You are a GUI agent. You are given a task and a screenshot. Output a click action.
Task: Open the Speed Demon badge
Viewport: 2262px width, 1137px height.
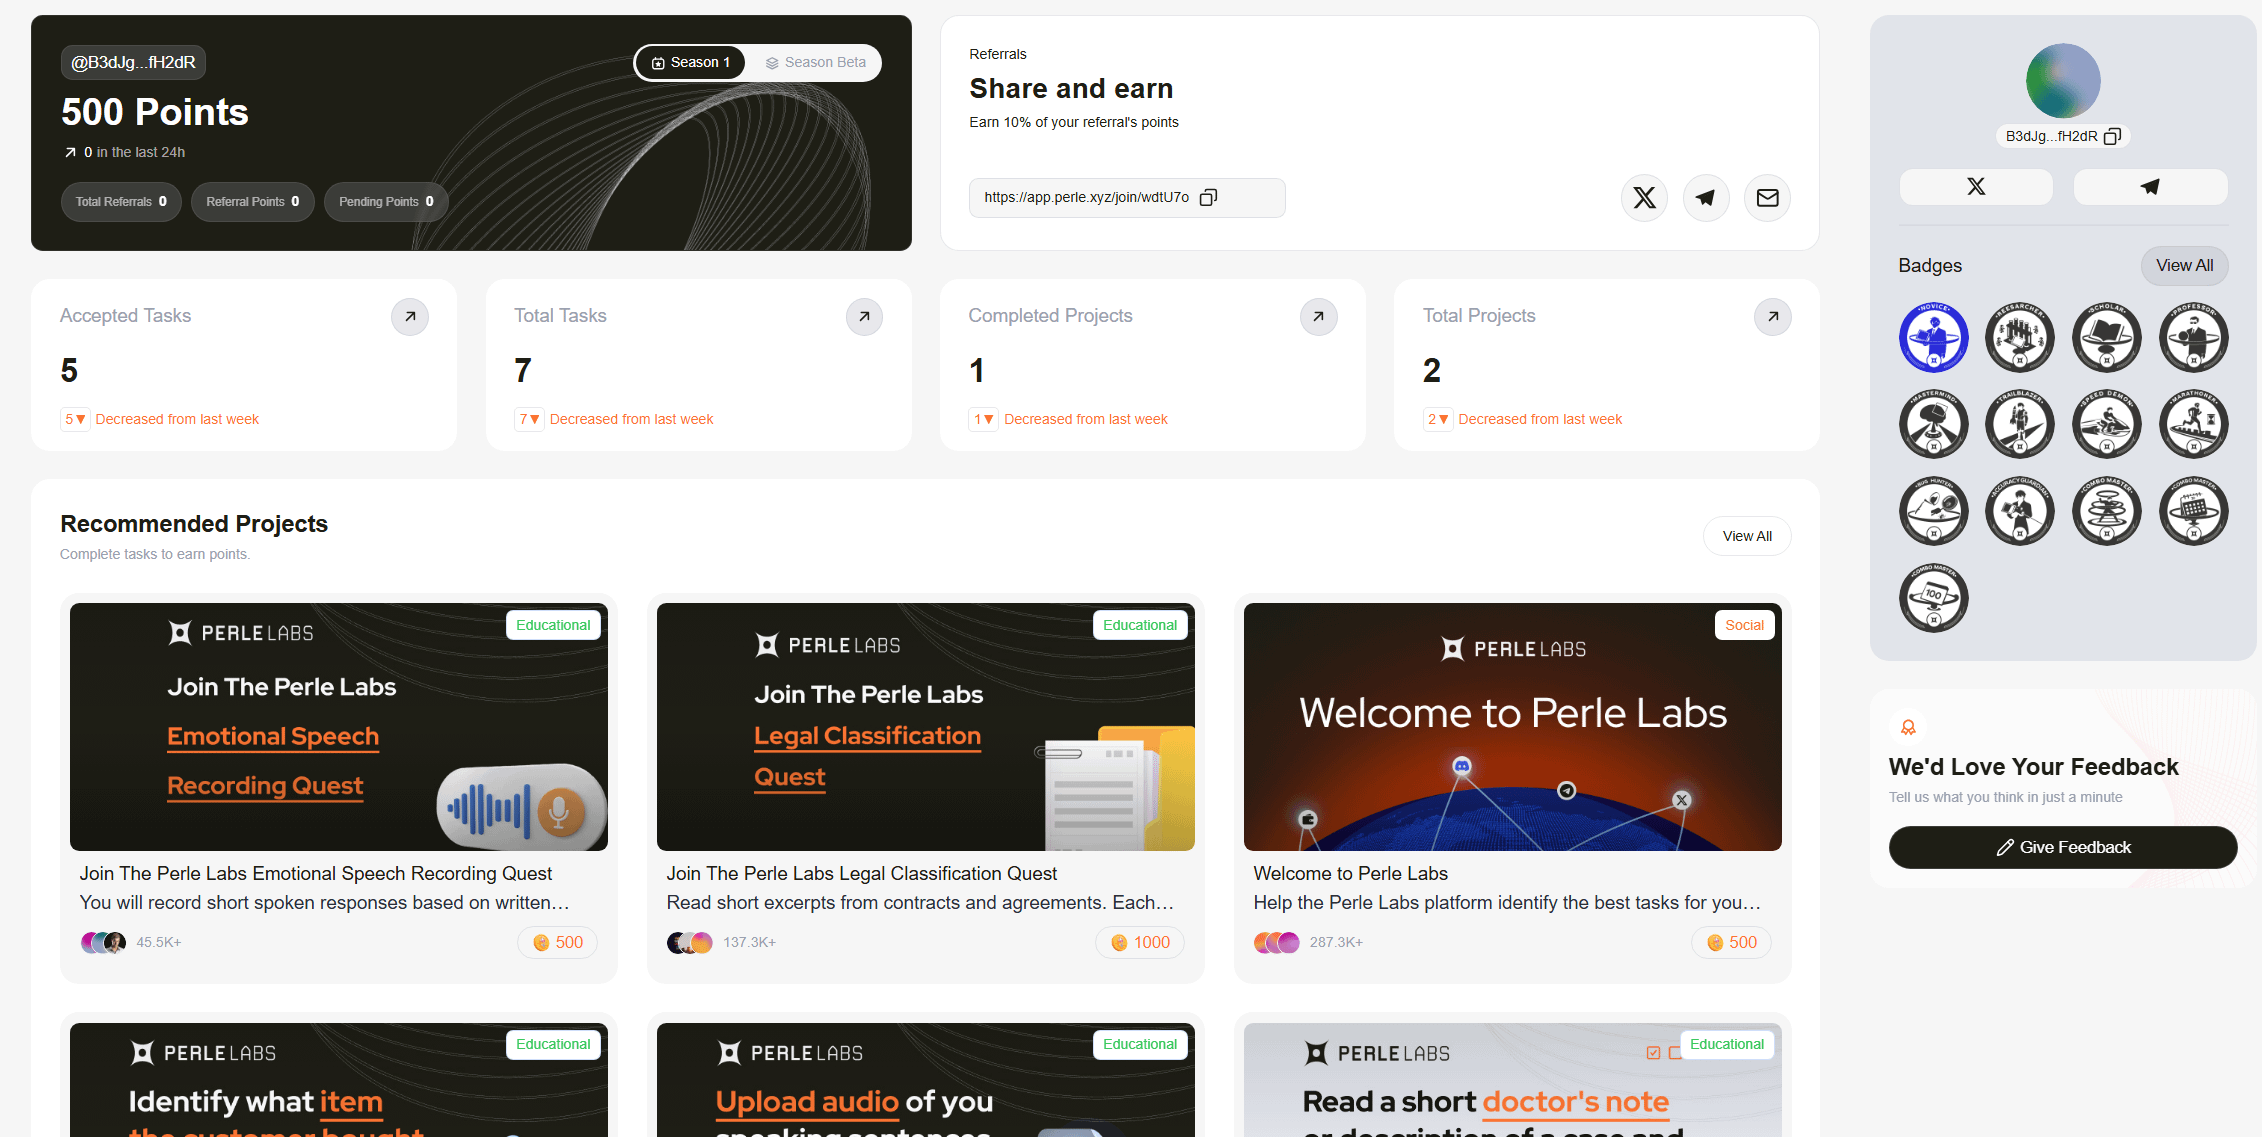tap(2106, 424)
